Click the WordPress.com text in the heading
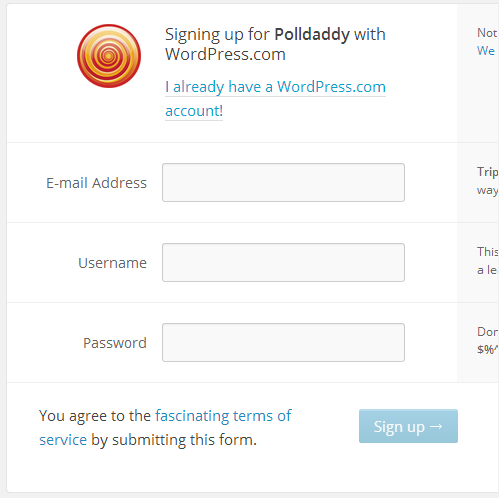The image size is (499, 498). (225, 54)
